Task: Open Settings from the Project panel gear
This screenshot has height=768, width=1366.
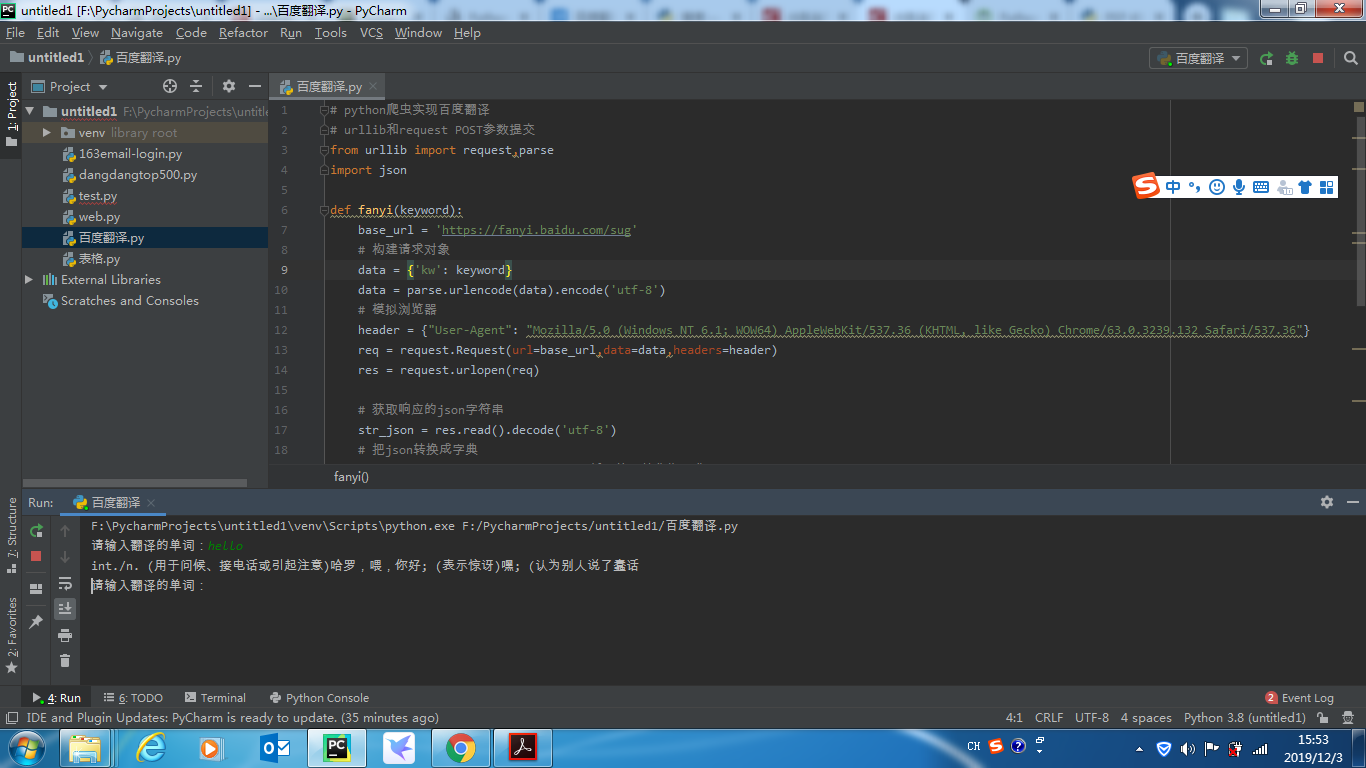Action: point(228,86)
